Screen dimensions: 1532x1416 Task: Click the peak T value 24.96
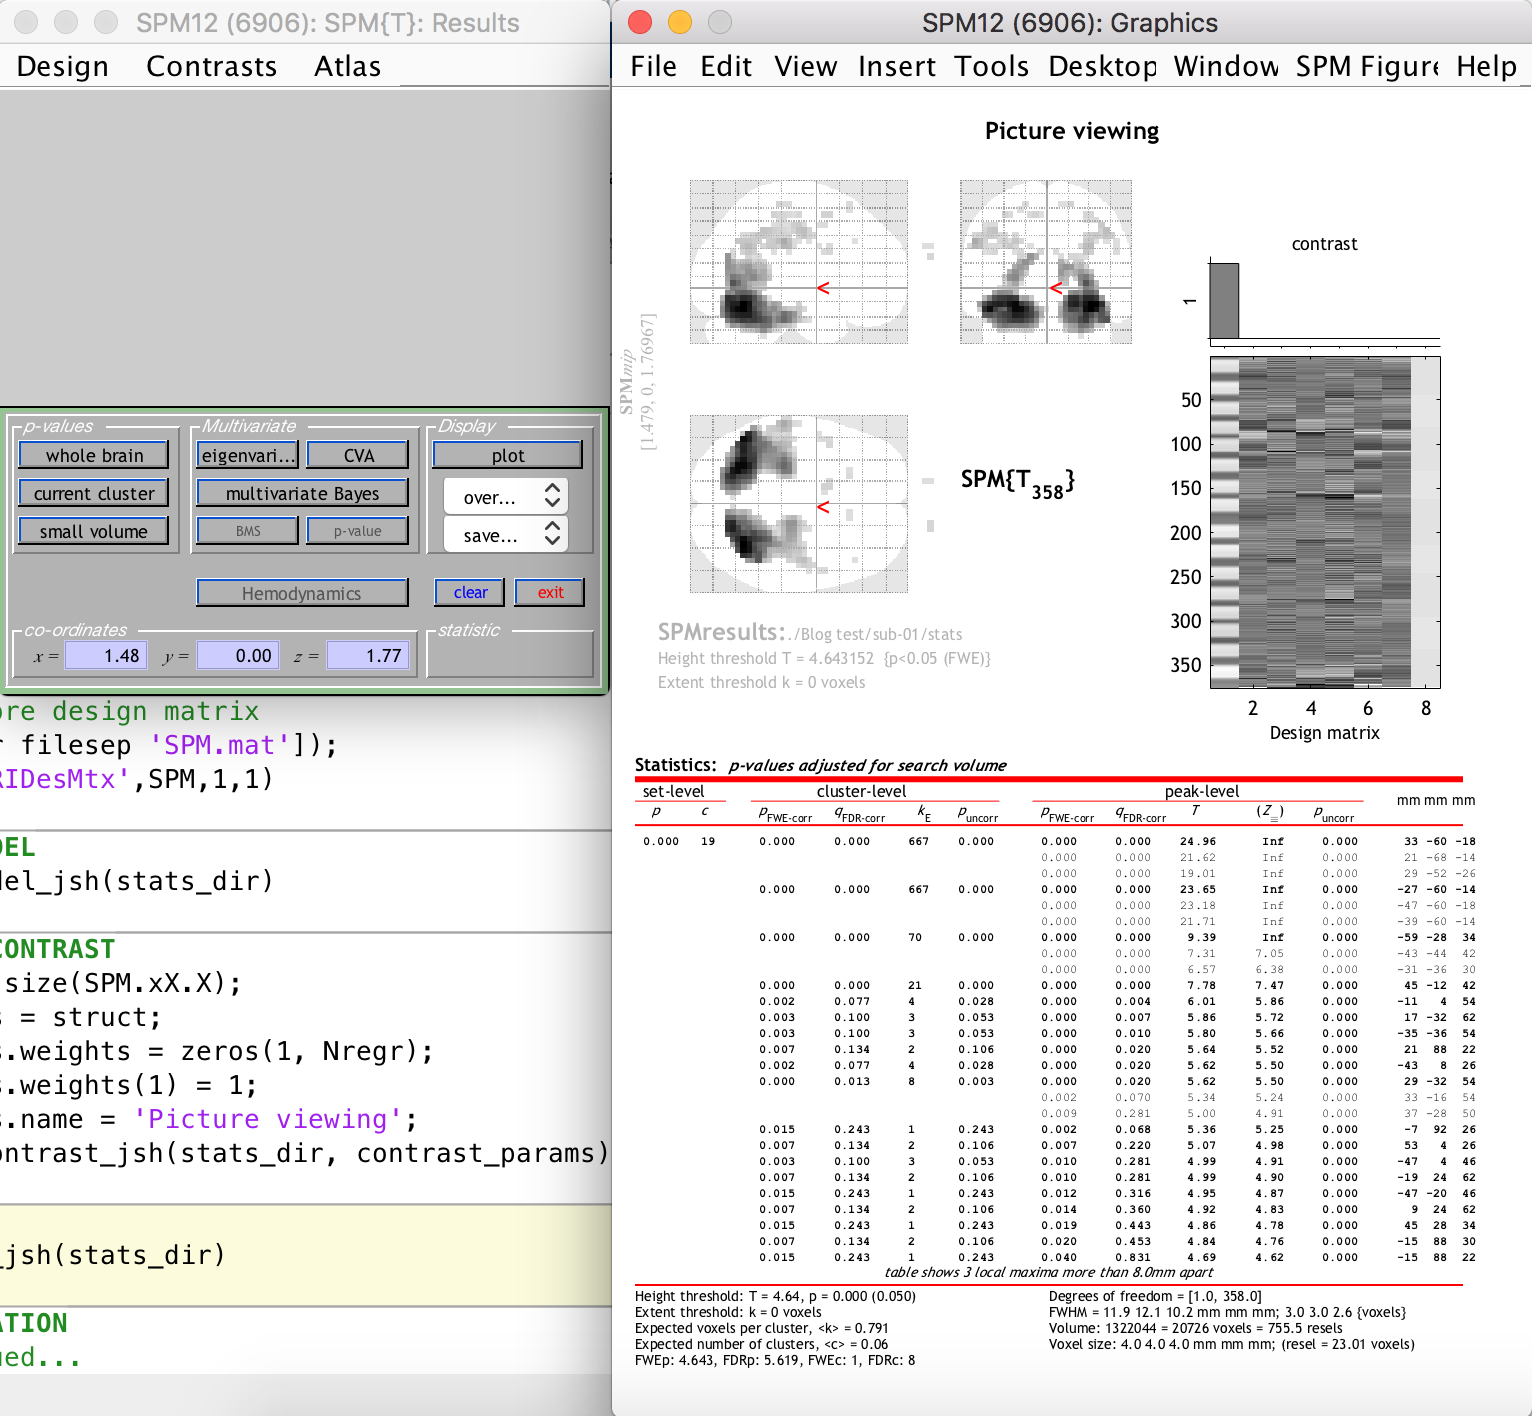(1198, 841)
